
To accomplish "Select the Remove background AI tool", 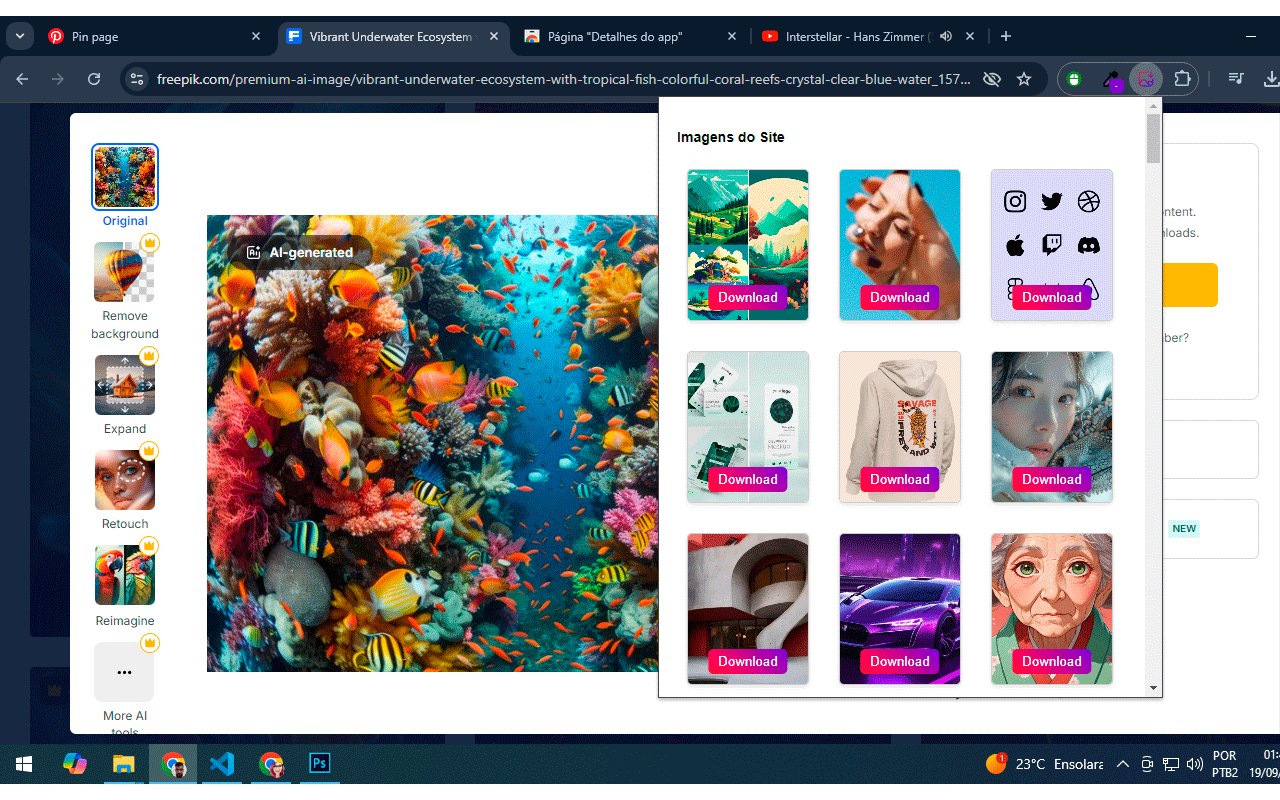I will click(124, 287).
